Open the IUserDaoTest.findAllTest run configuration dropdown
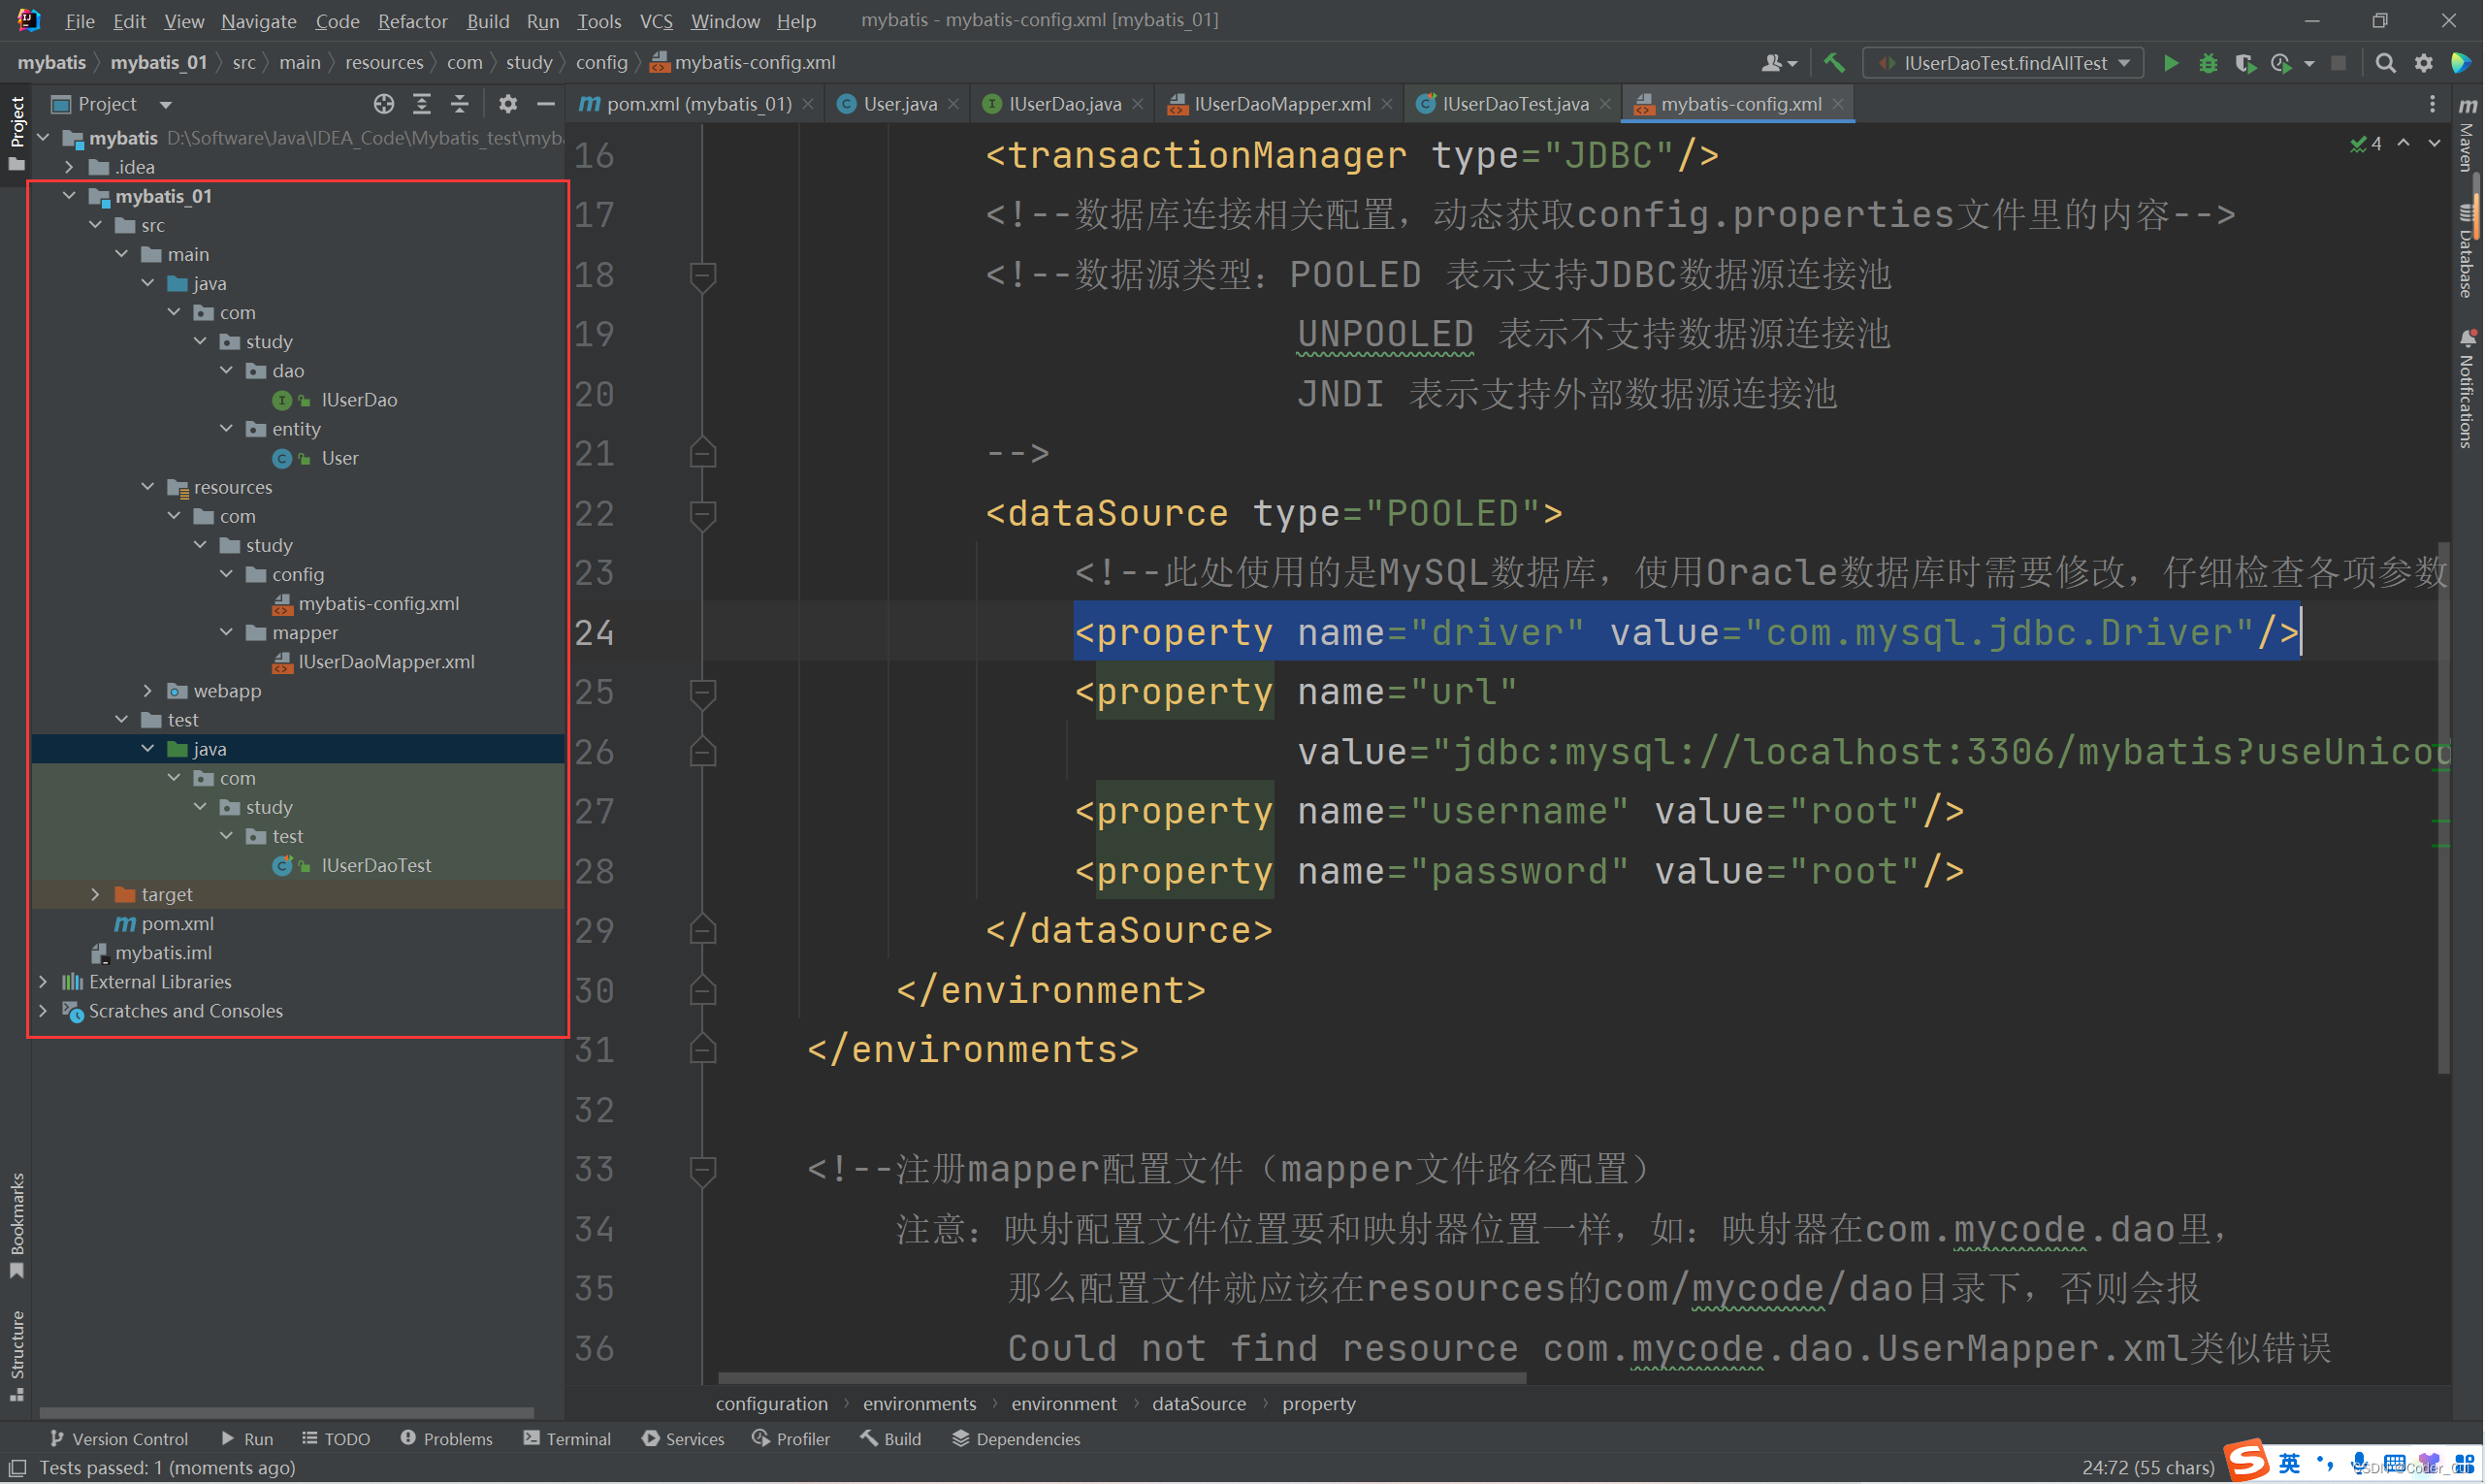This screenshot has height=1484, width=2485. (2003, 63)
